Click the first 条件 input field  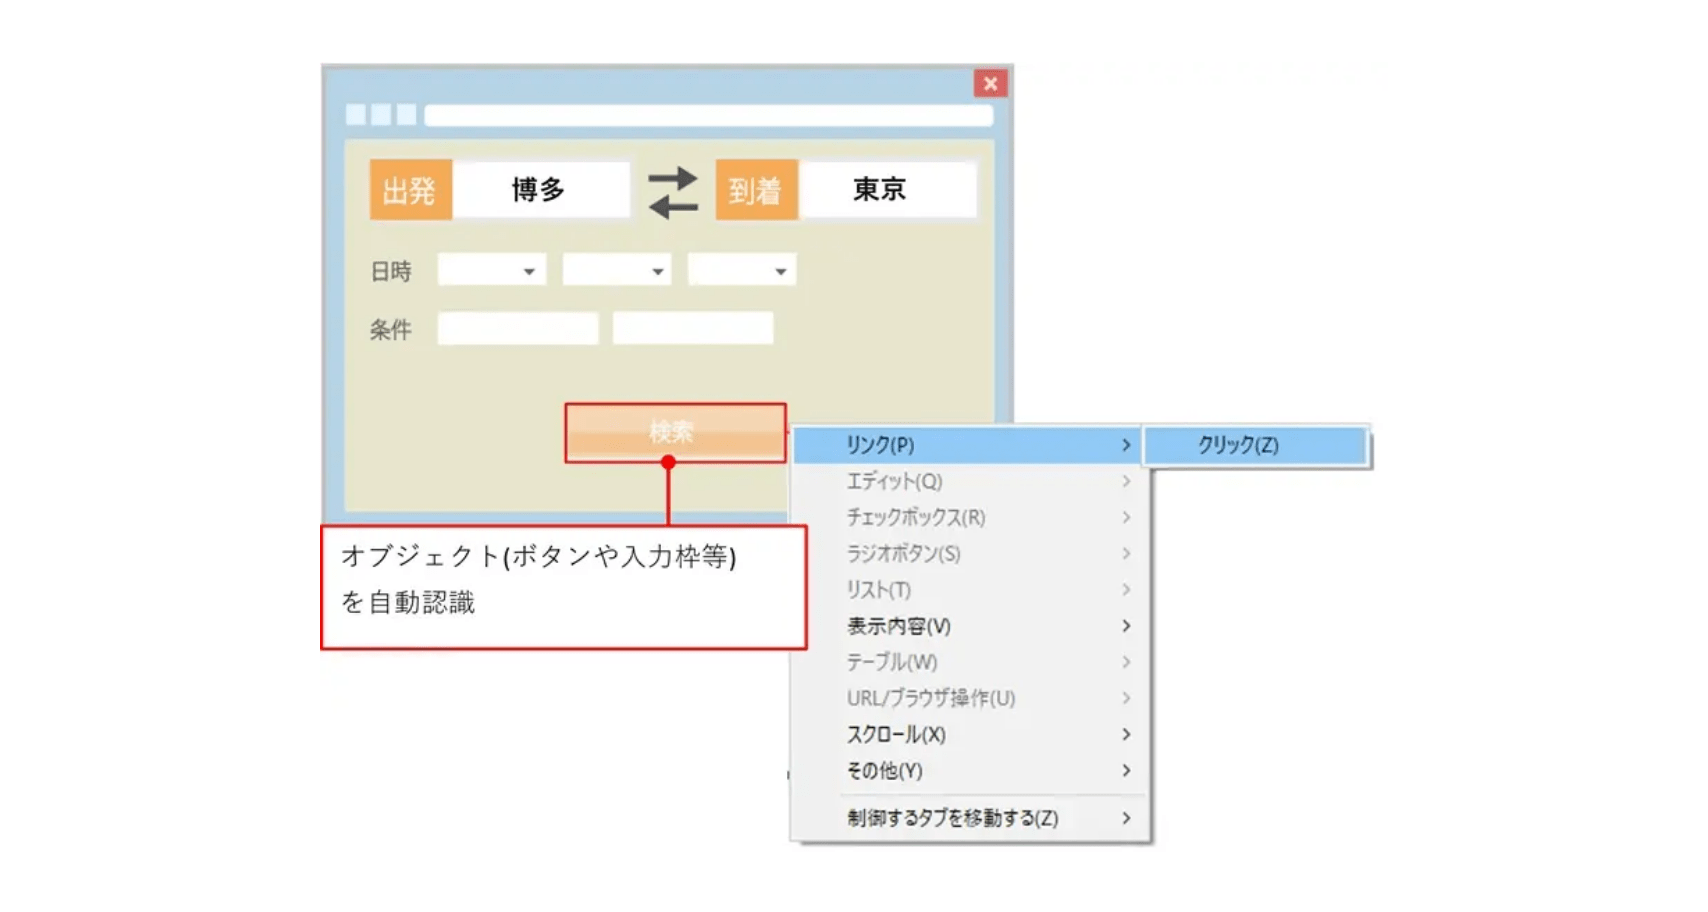click(518, 329)
